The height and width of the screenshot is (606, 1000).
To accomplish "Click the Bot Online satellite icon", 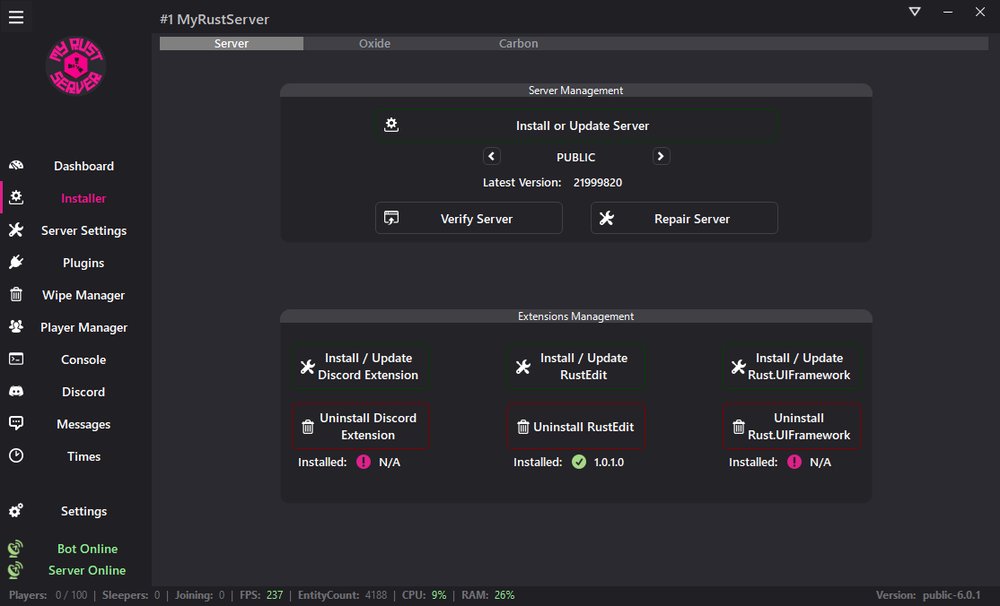I will click(x=15, y=548).
